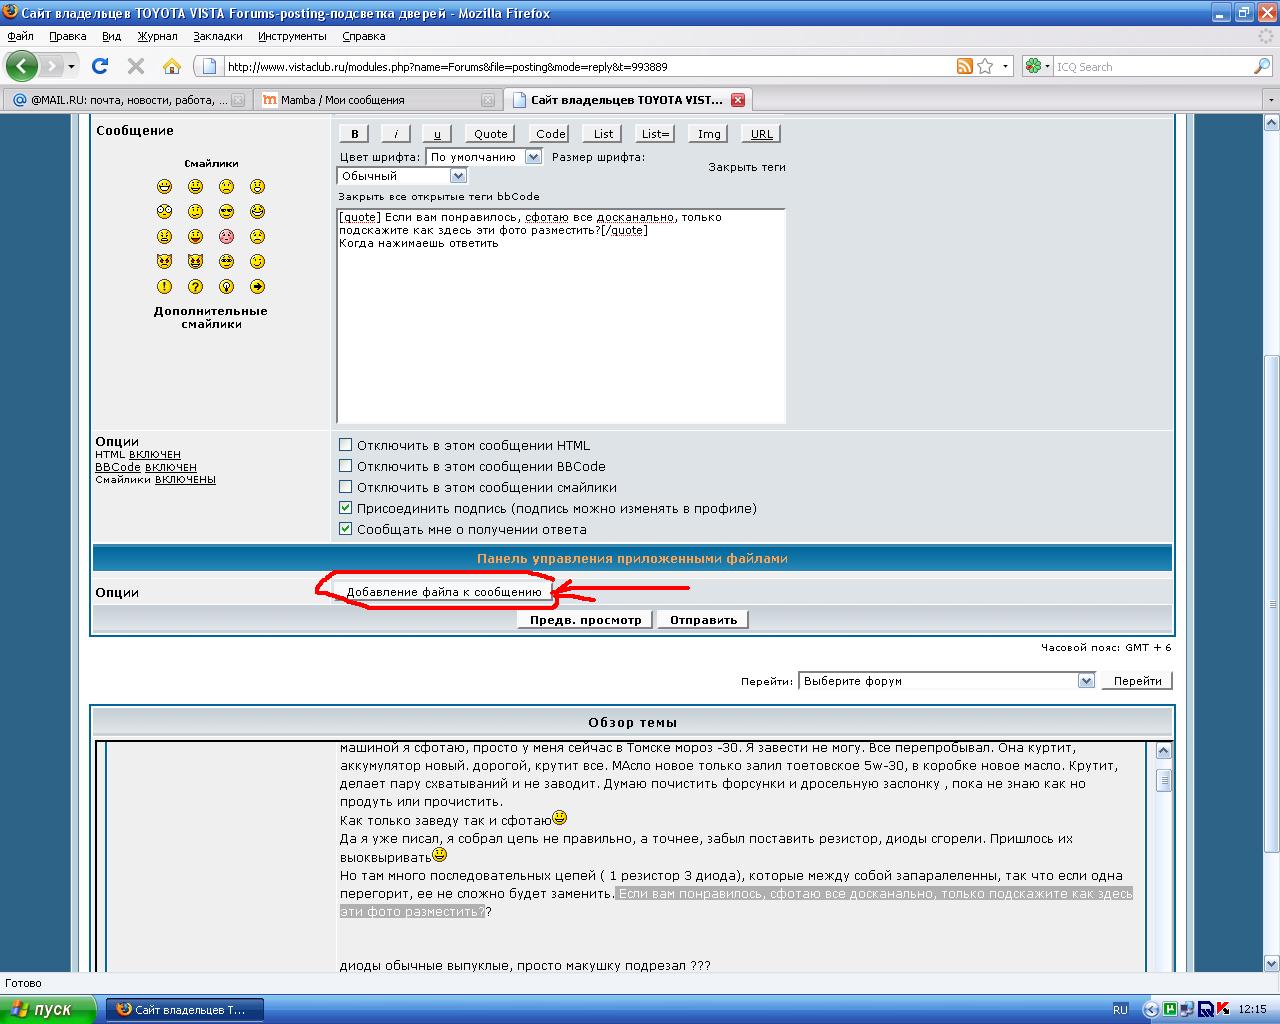Click the browser Back arrow button

(x=21, y=67)
